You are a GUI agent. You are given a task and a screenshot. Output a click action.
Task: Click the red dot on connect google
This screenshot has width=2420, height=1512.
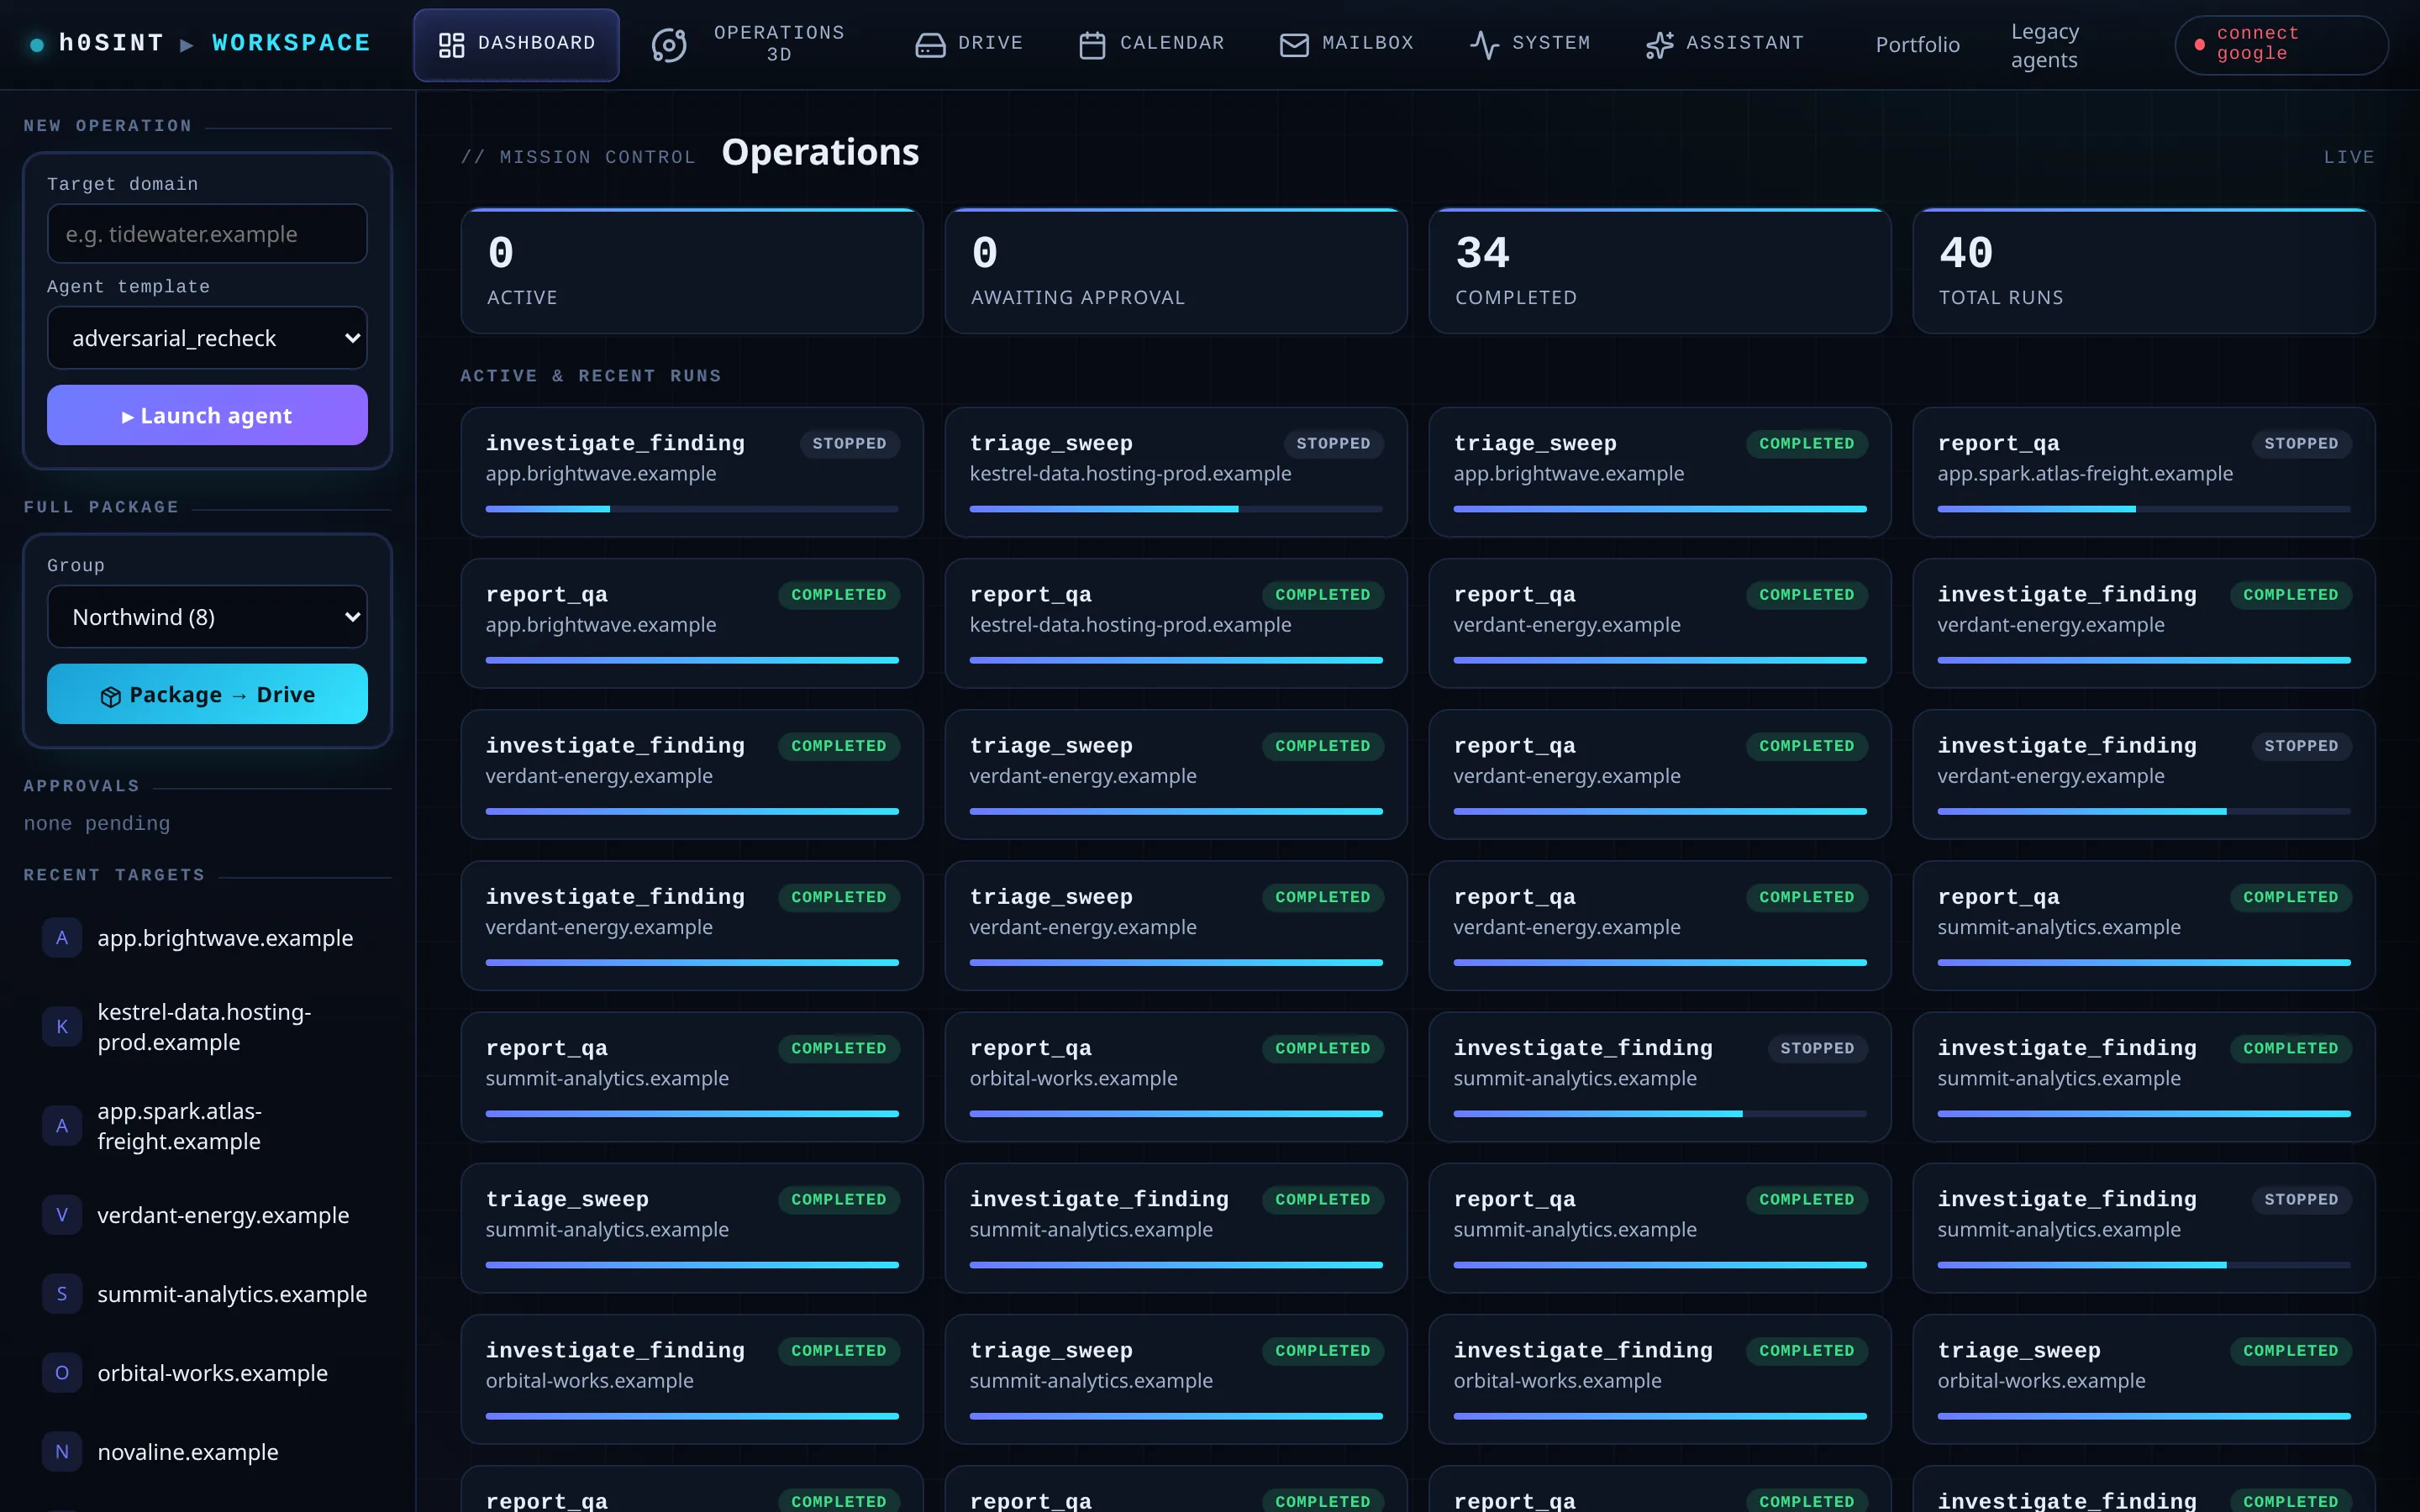pyautogui.click(x=2199, y=44)
